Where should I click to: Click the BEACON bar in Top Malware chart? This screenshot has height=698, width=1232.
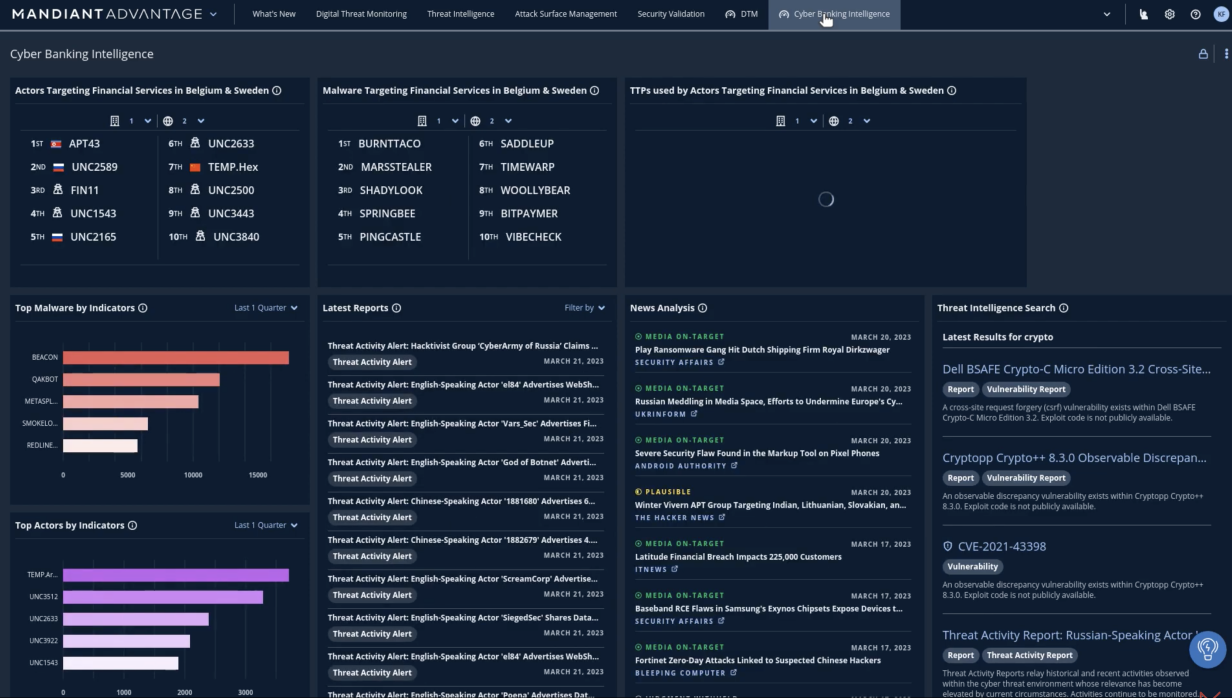(176, 357)
